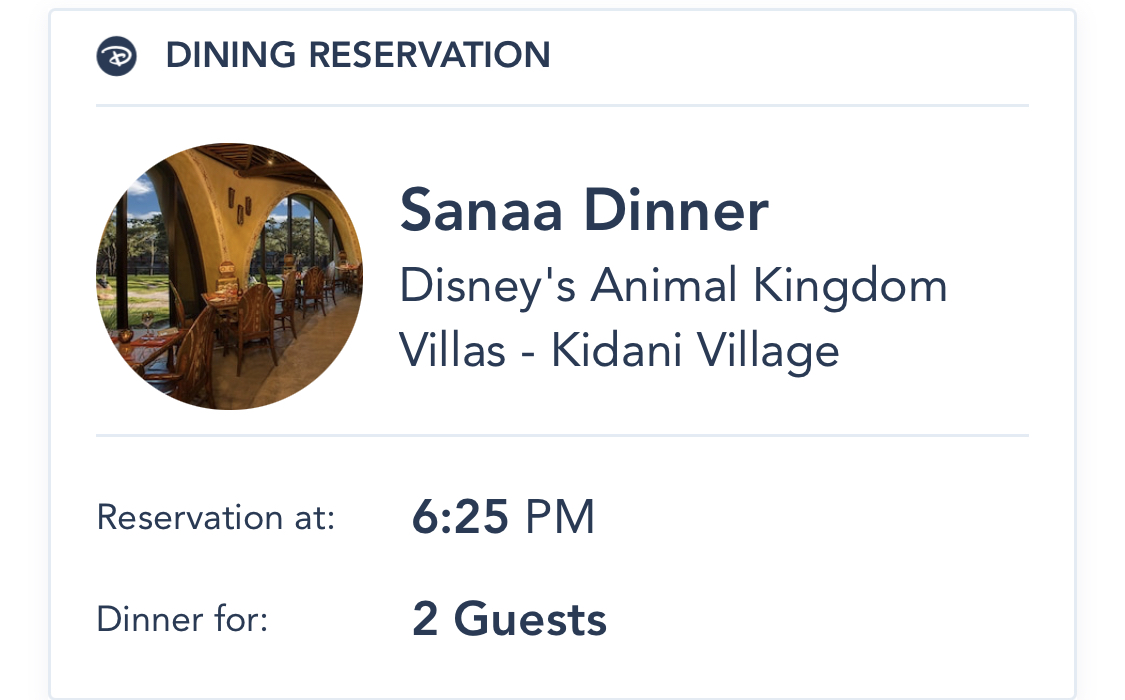Click the word RESERVATION in the header
The width and height of the screenshot is (1125, 700).
tap(428, 56)
